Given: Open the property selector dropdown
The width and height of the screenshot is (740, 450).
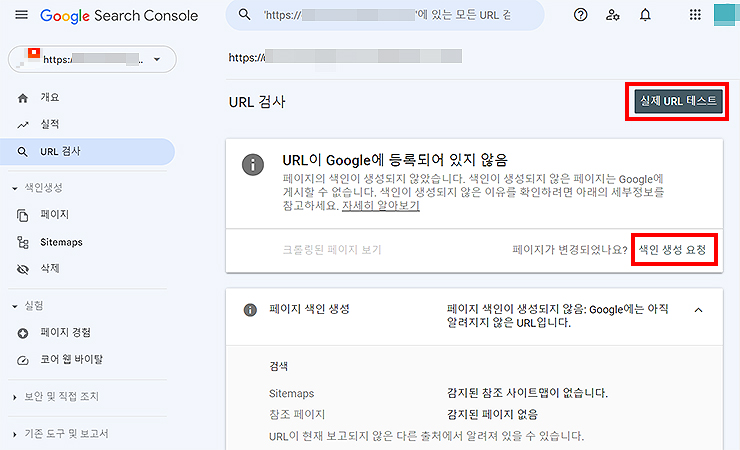Looking at the screenshot, I should point(92,59).
